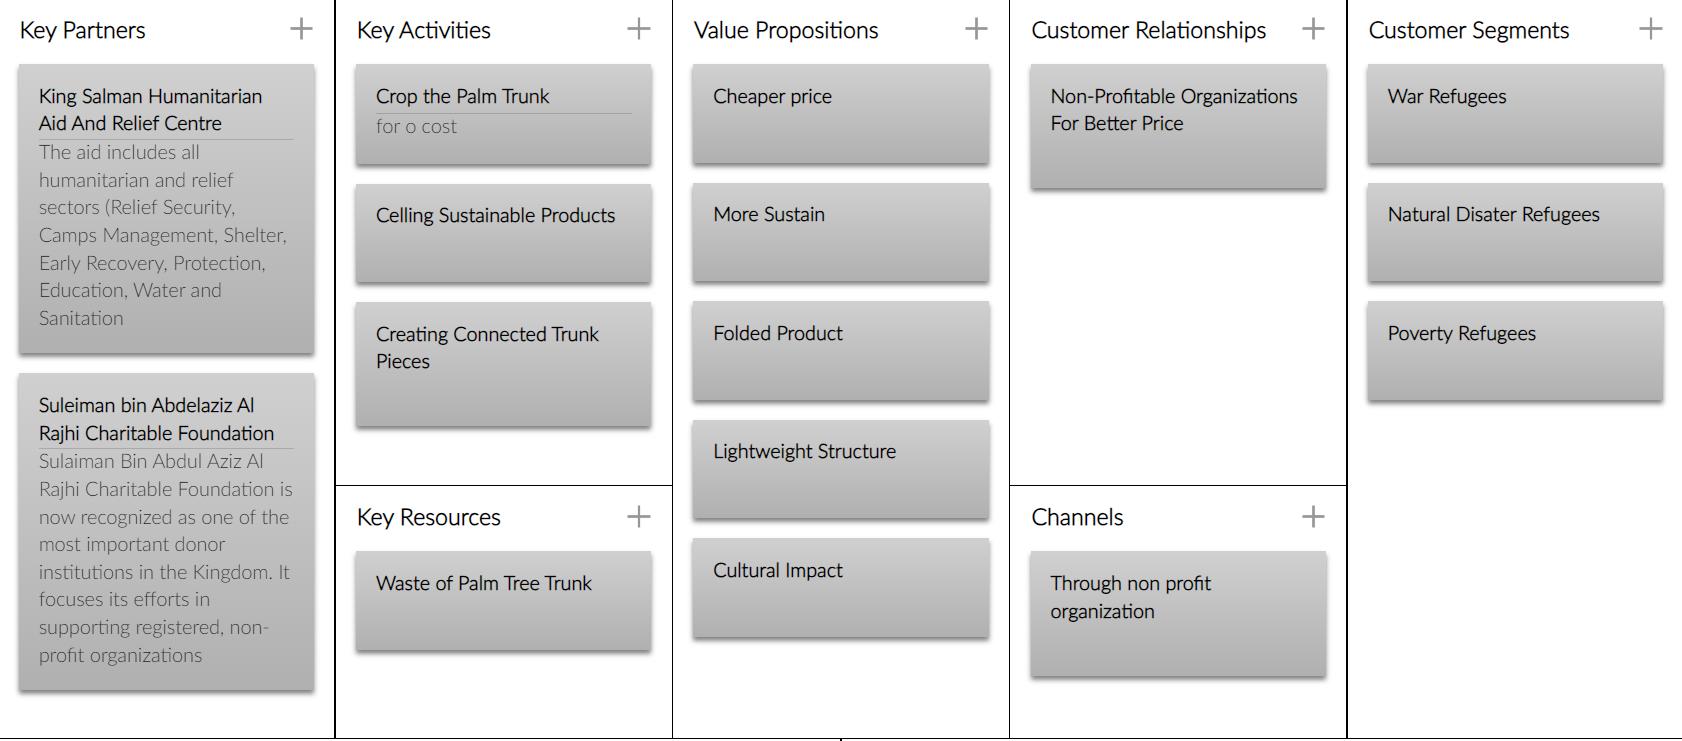Open the Lightweight Structure card

(x=840, y=468)
